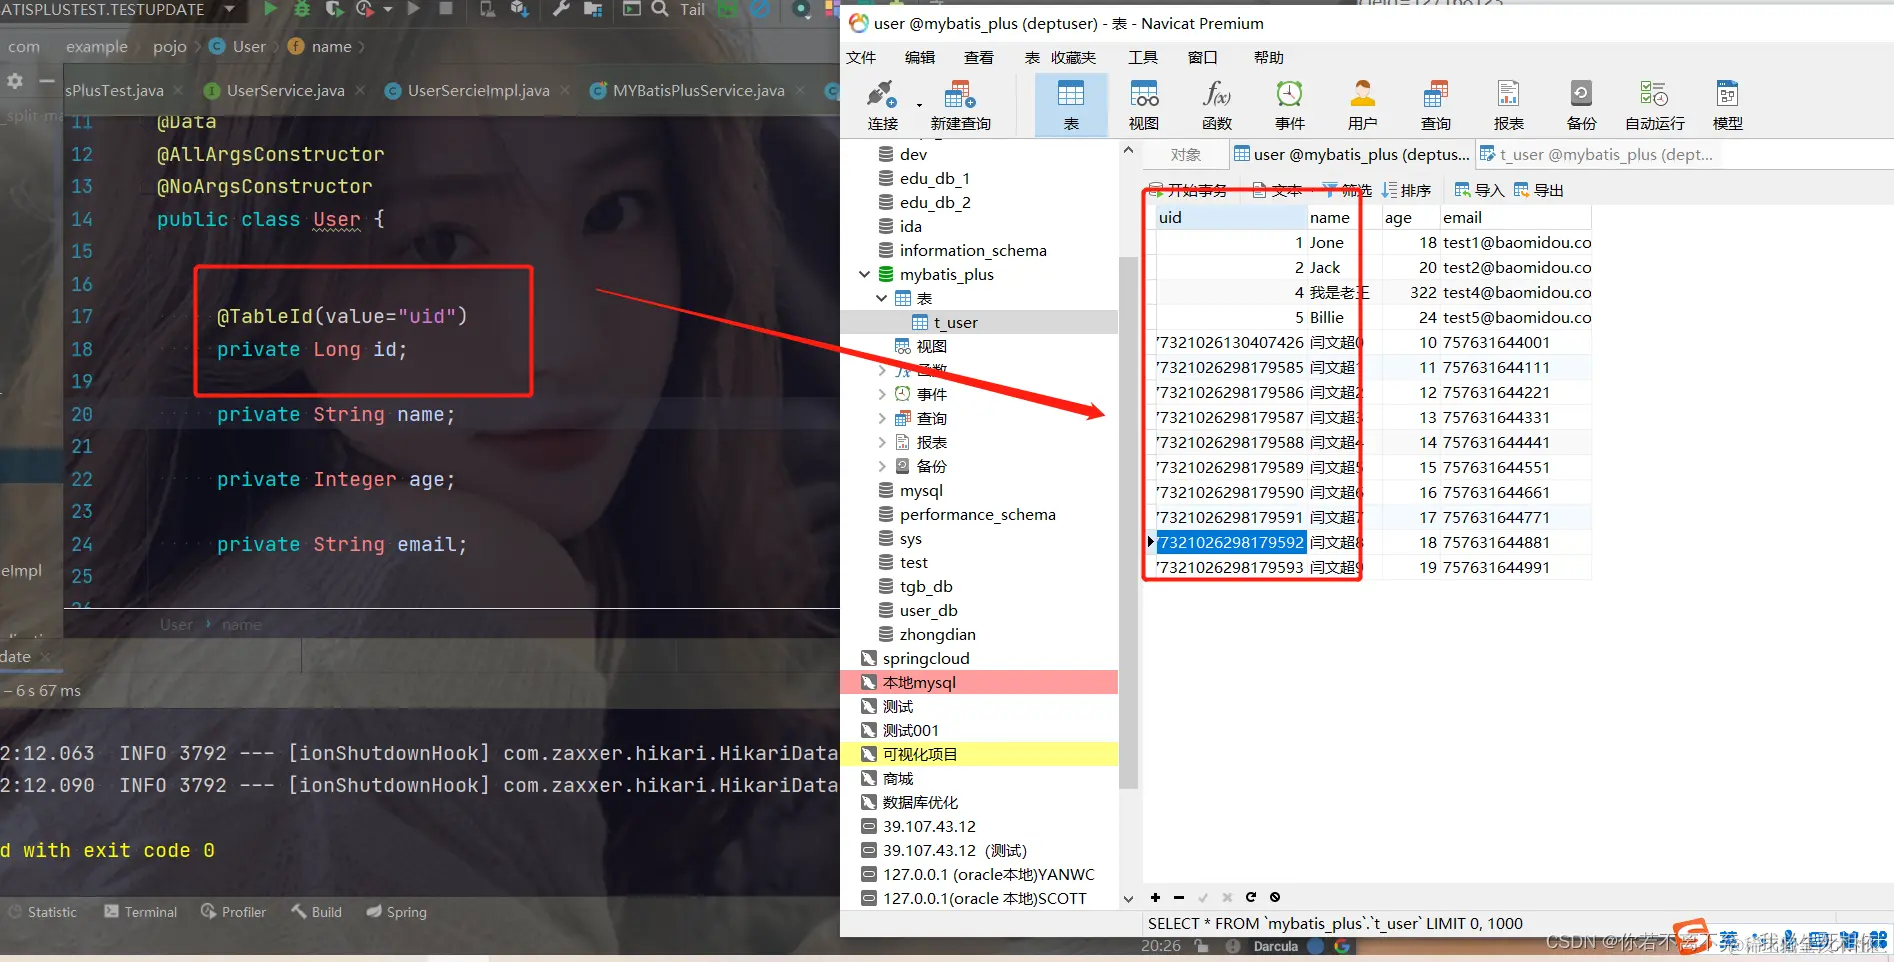Collapse the 表 tables node under mybatis_plus

pyautogui.click(x=881, y=298)
